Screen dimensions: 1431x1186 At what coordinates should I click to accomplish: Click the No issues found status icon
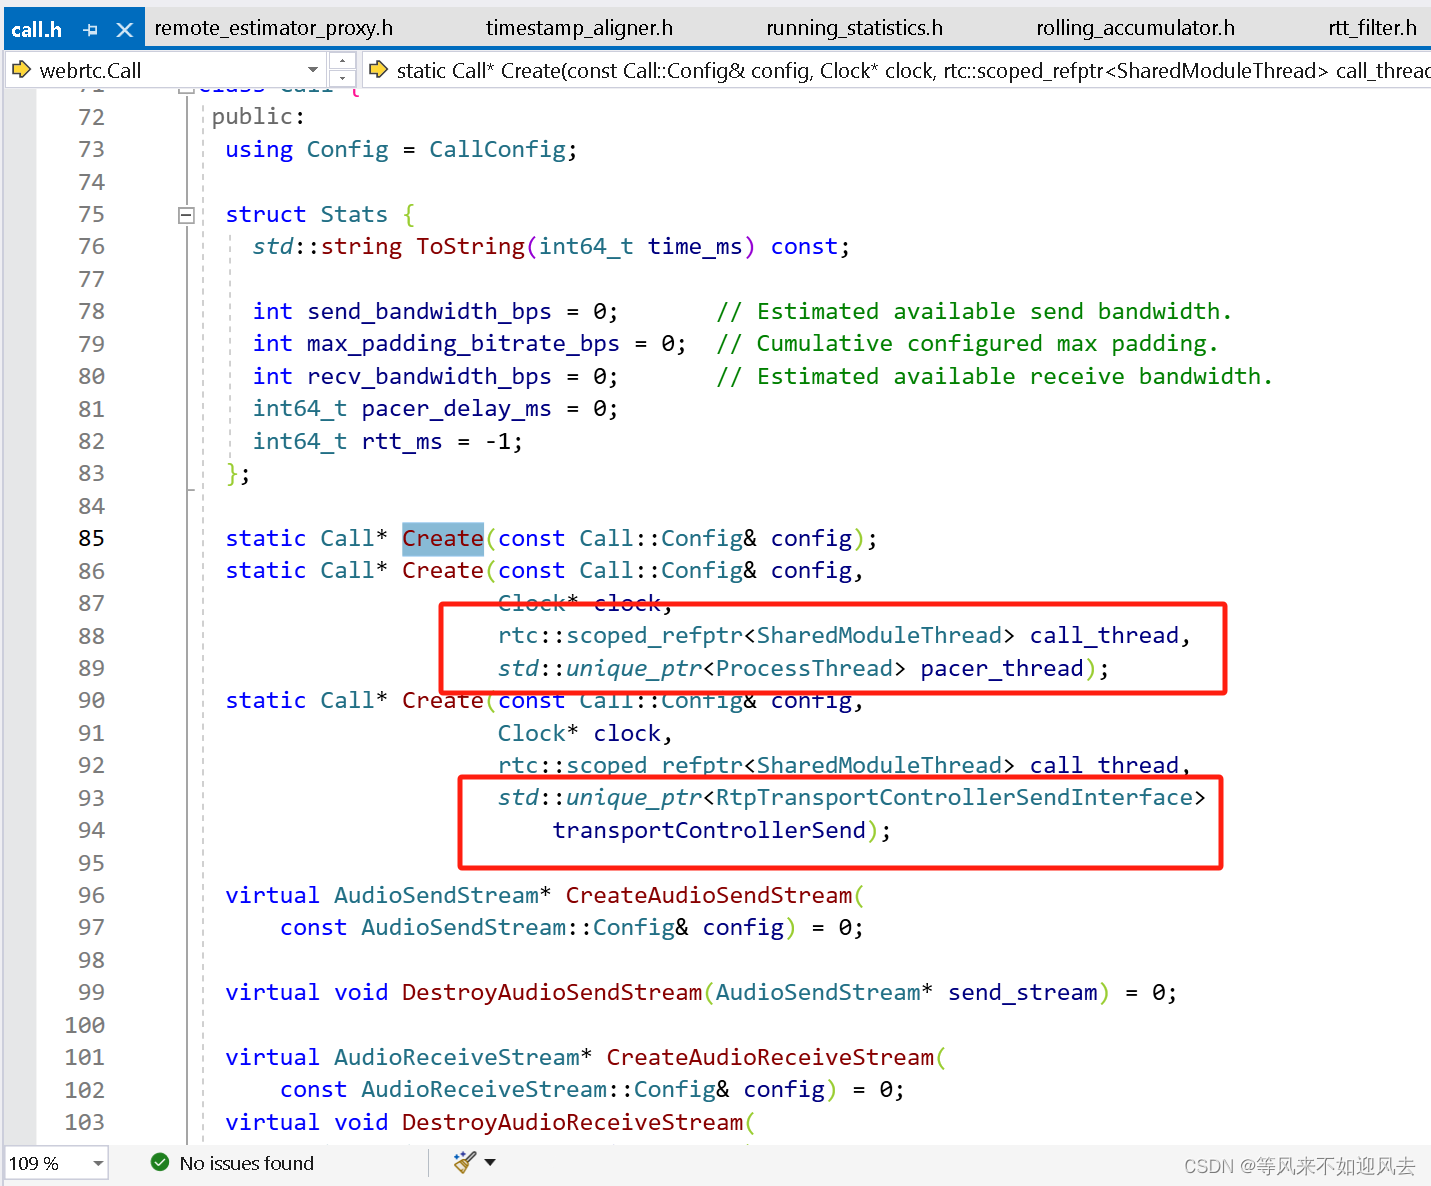pyautogui.click(x=160, y=1162)
